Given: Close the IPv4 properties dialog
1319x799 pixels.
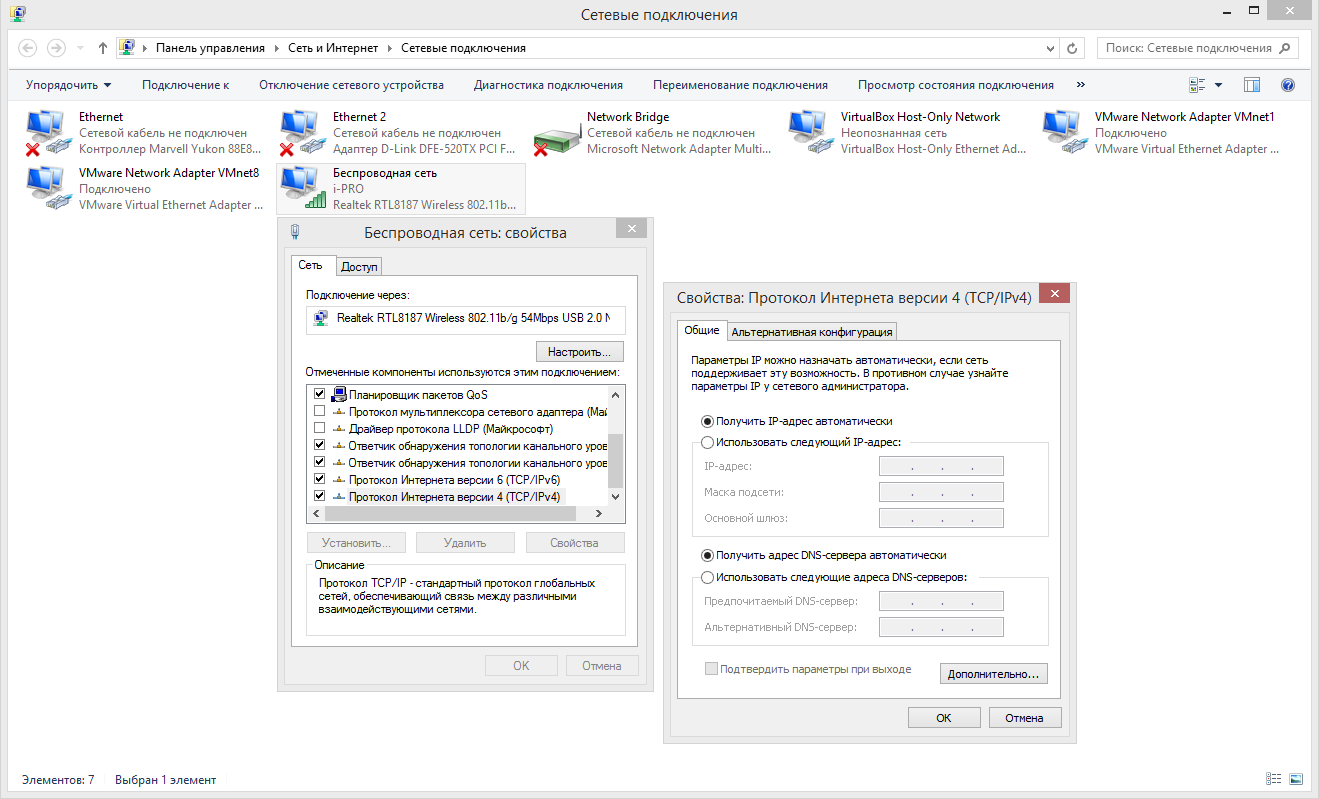Looking at the screenshot, I should [1054, 293].
